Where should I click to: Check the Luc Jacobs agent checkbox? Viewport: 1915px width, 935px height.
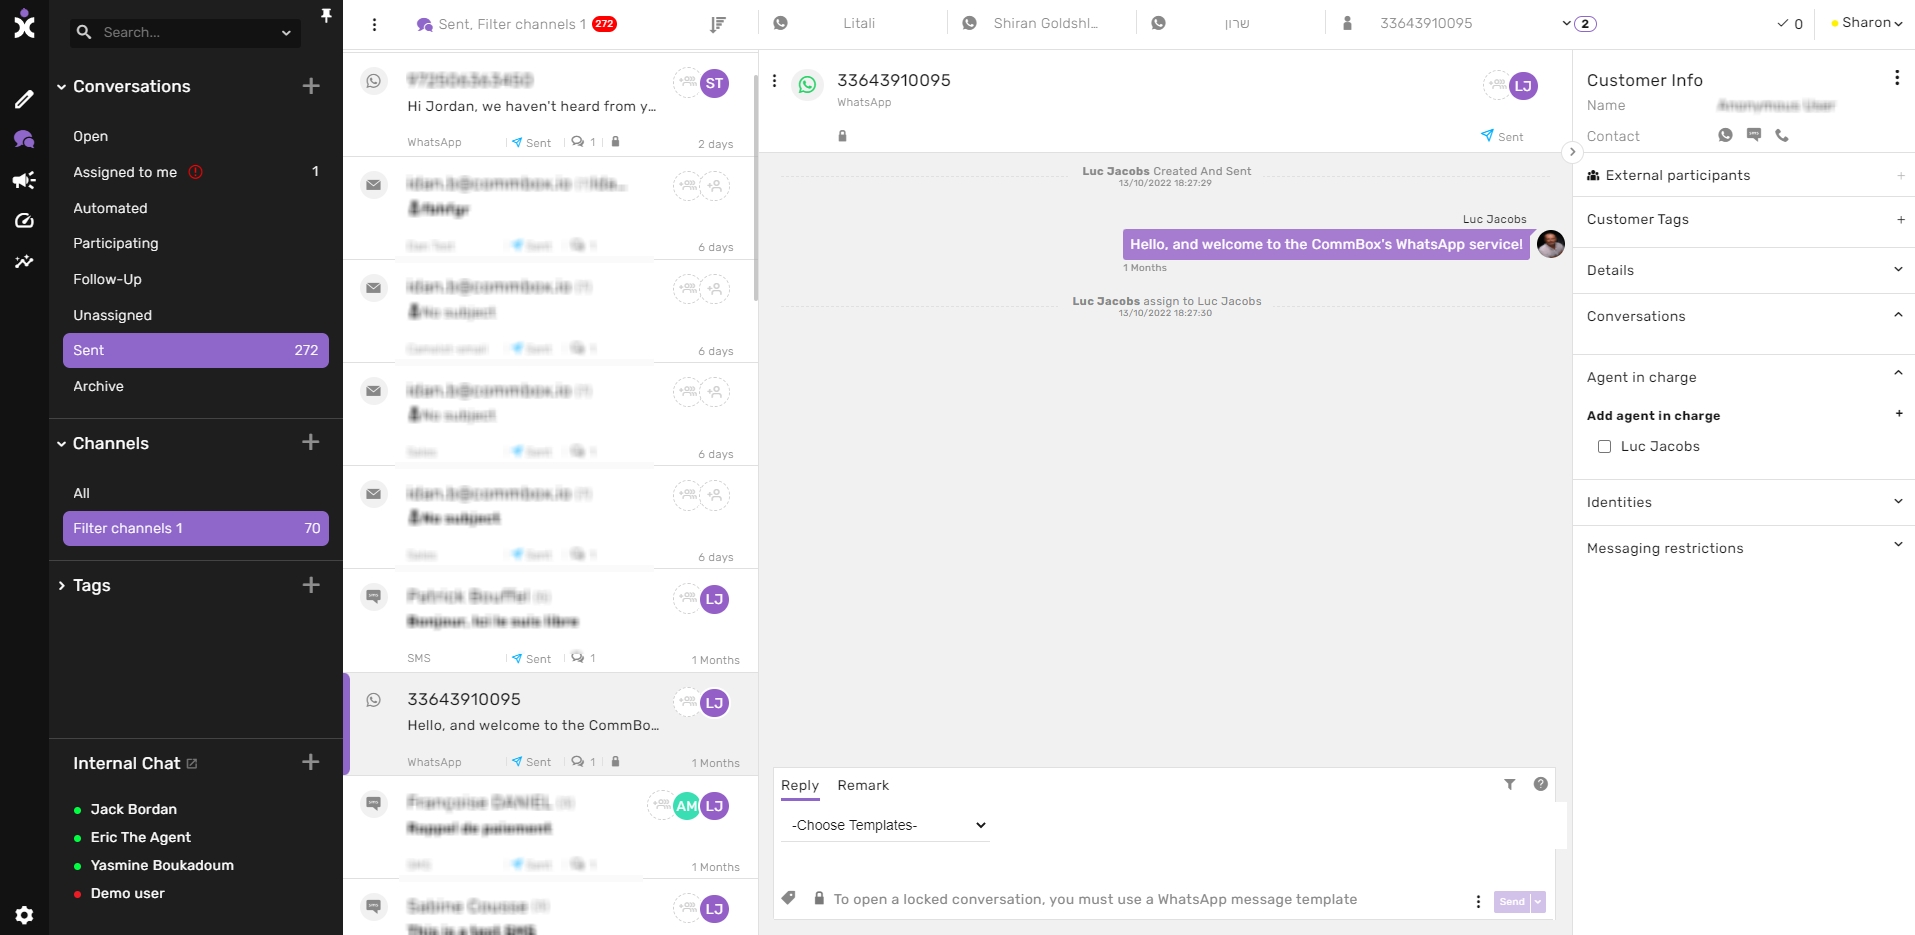(1605, 446)
